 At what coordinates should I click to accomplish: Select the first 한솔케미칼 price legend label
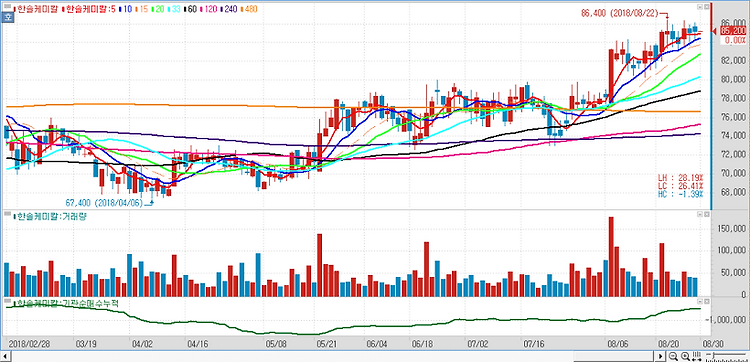[37, 9]
